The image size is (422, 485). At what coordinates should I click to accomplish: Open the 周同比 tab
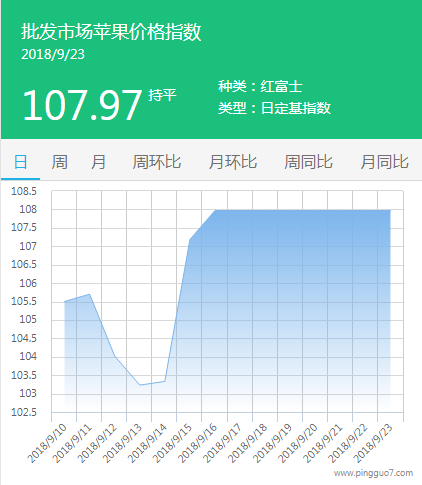pyautogui.click(x=308, y=162)
